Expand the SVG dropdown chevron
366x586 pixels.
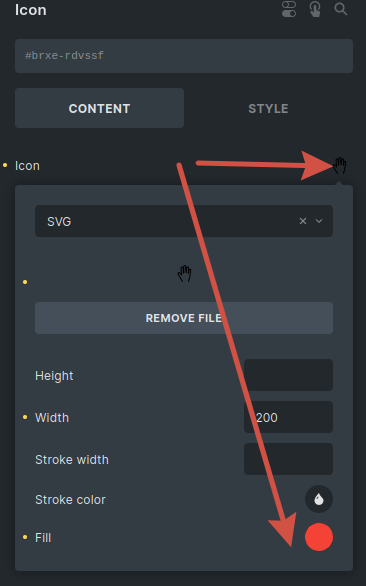coord(319,221)
